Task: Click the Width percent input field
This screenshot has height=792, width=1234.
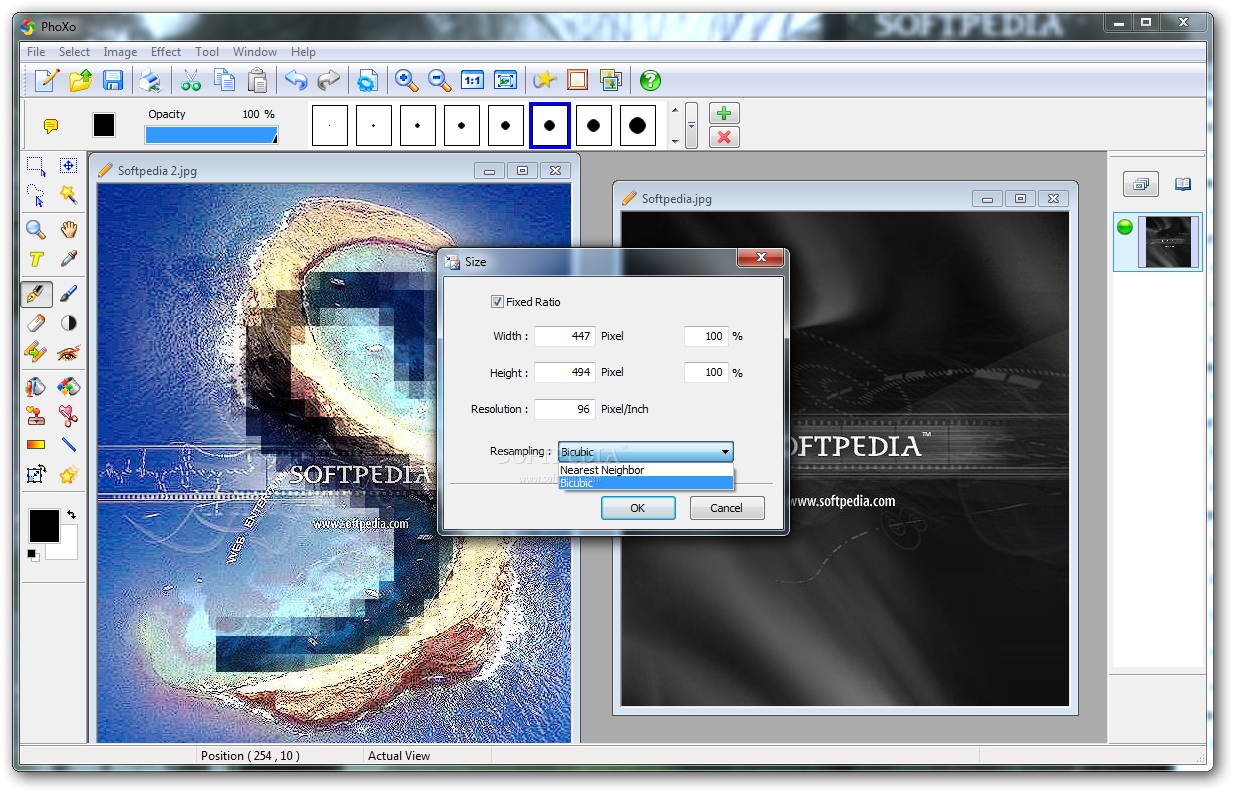Action: point(706,337)
